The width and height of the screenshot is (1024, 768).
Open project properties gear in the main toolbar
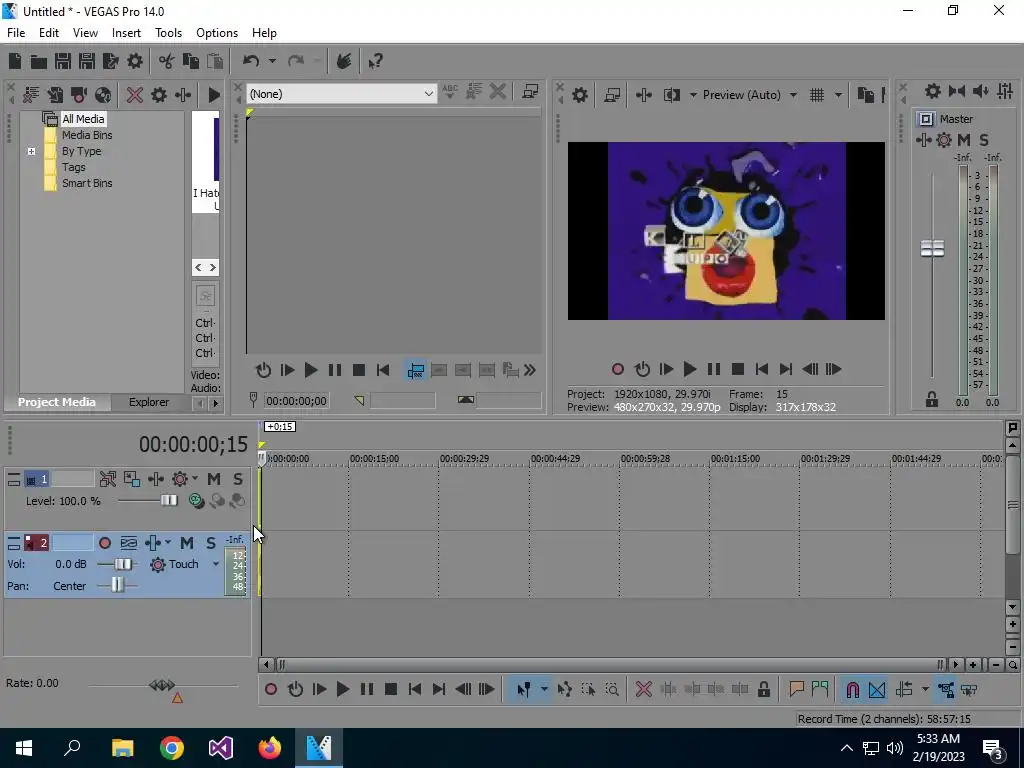coord(135,61)
